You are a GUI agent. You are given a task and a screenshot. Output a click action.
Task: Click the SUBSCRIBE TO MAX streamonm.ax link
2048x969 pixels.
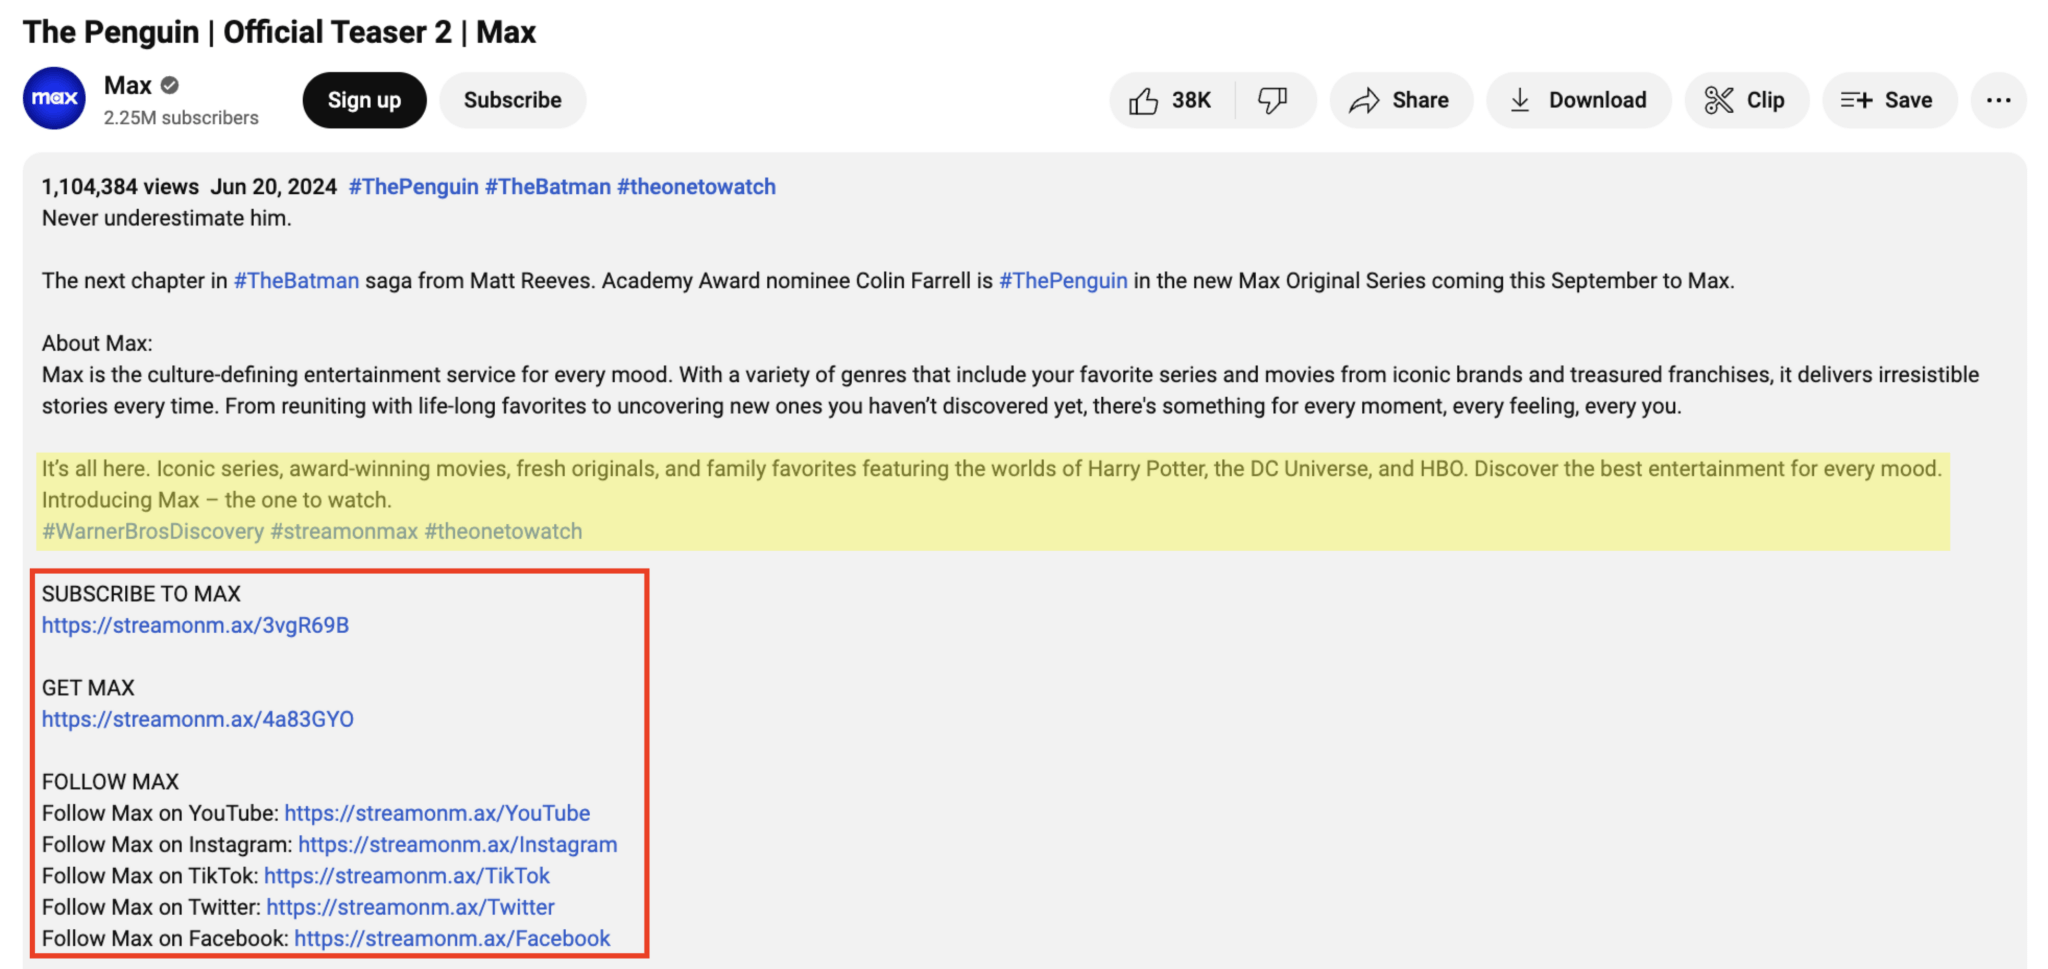(195, 625)
